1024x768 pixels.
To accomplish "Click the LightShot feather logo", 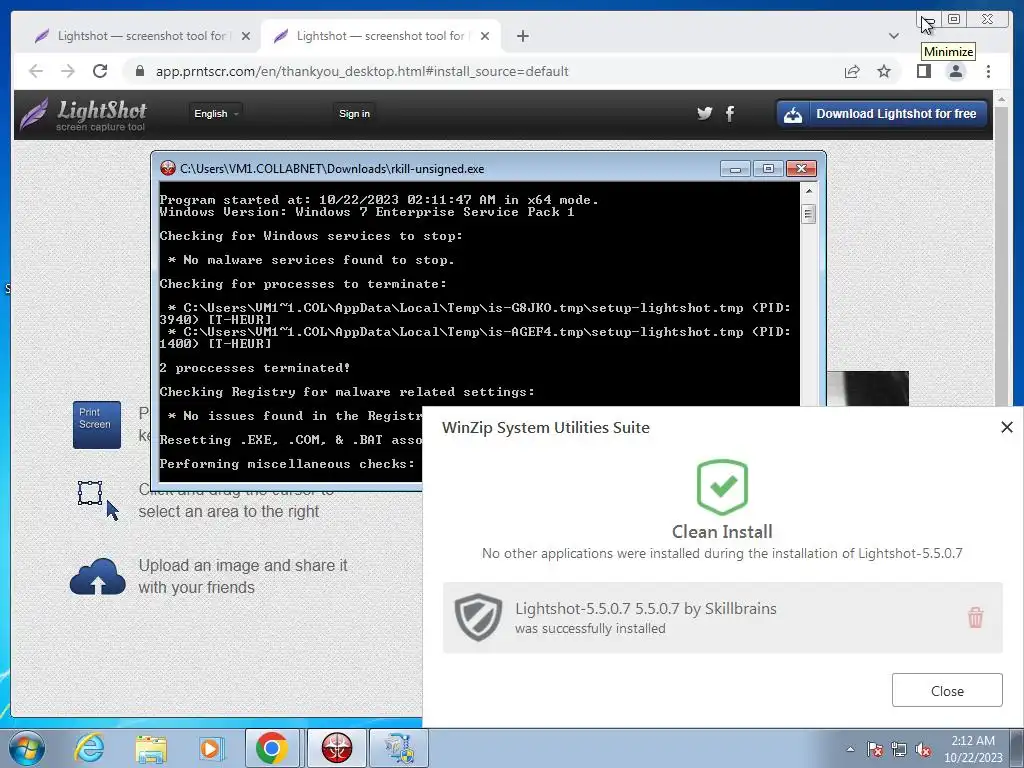I will 34,114.
